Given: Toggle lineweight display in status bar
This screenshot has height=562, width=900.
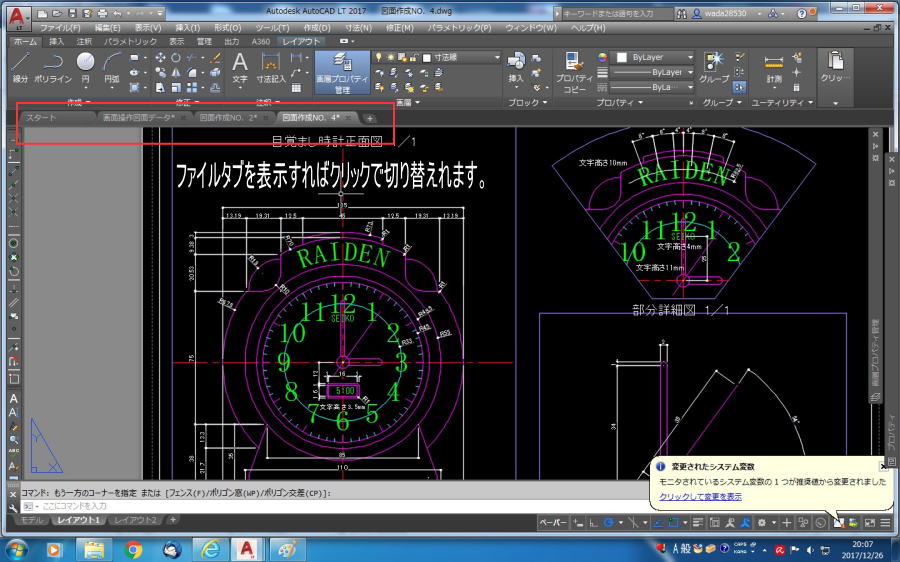Looking at the screenshot, I should pyautogui.click(x=698, y=522).
